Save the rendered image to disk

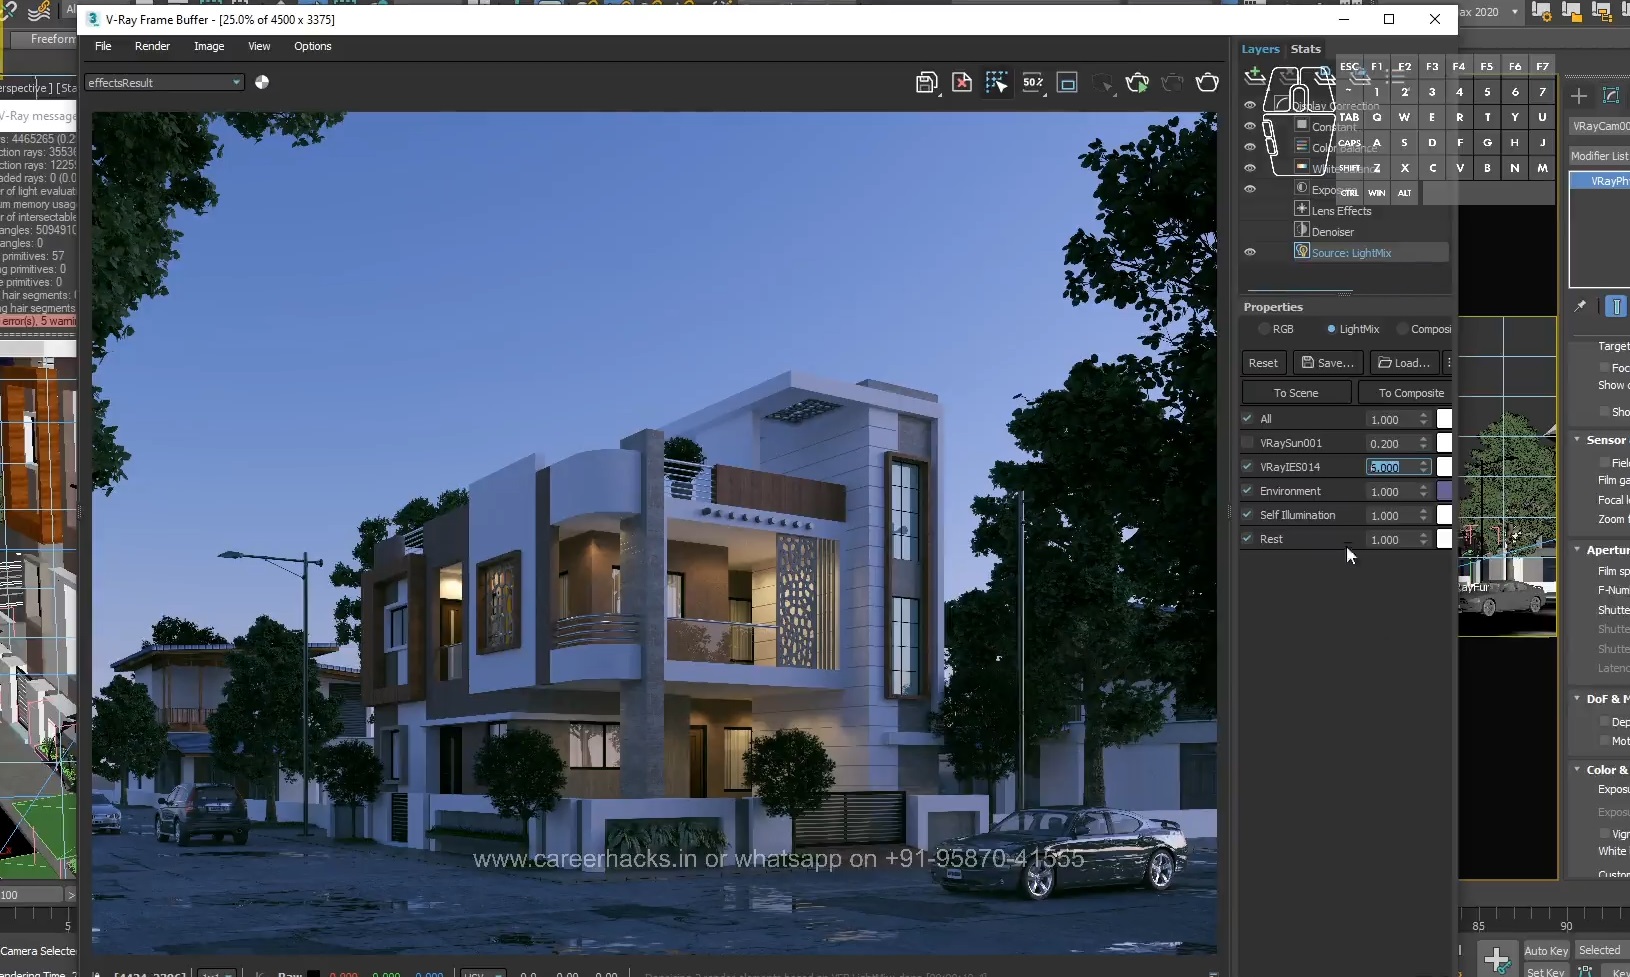(x=925, y=82)
